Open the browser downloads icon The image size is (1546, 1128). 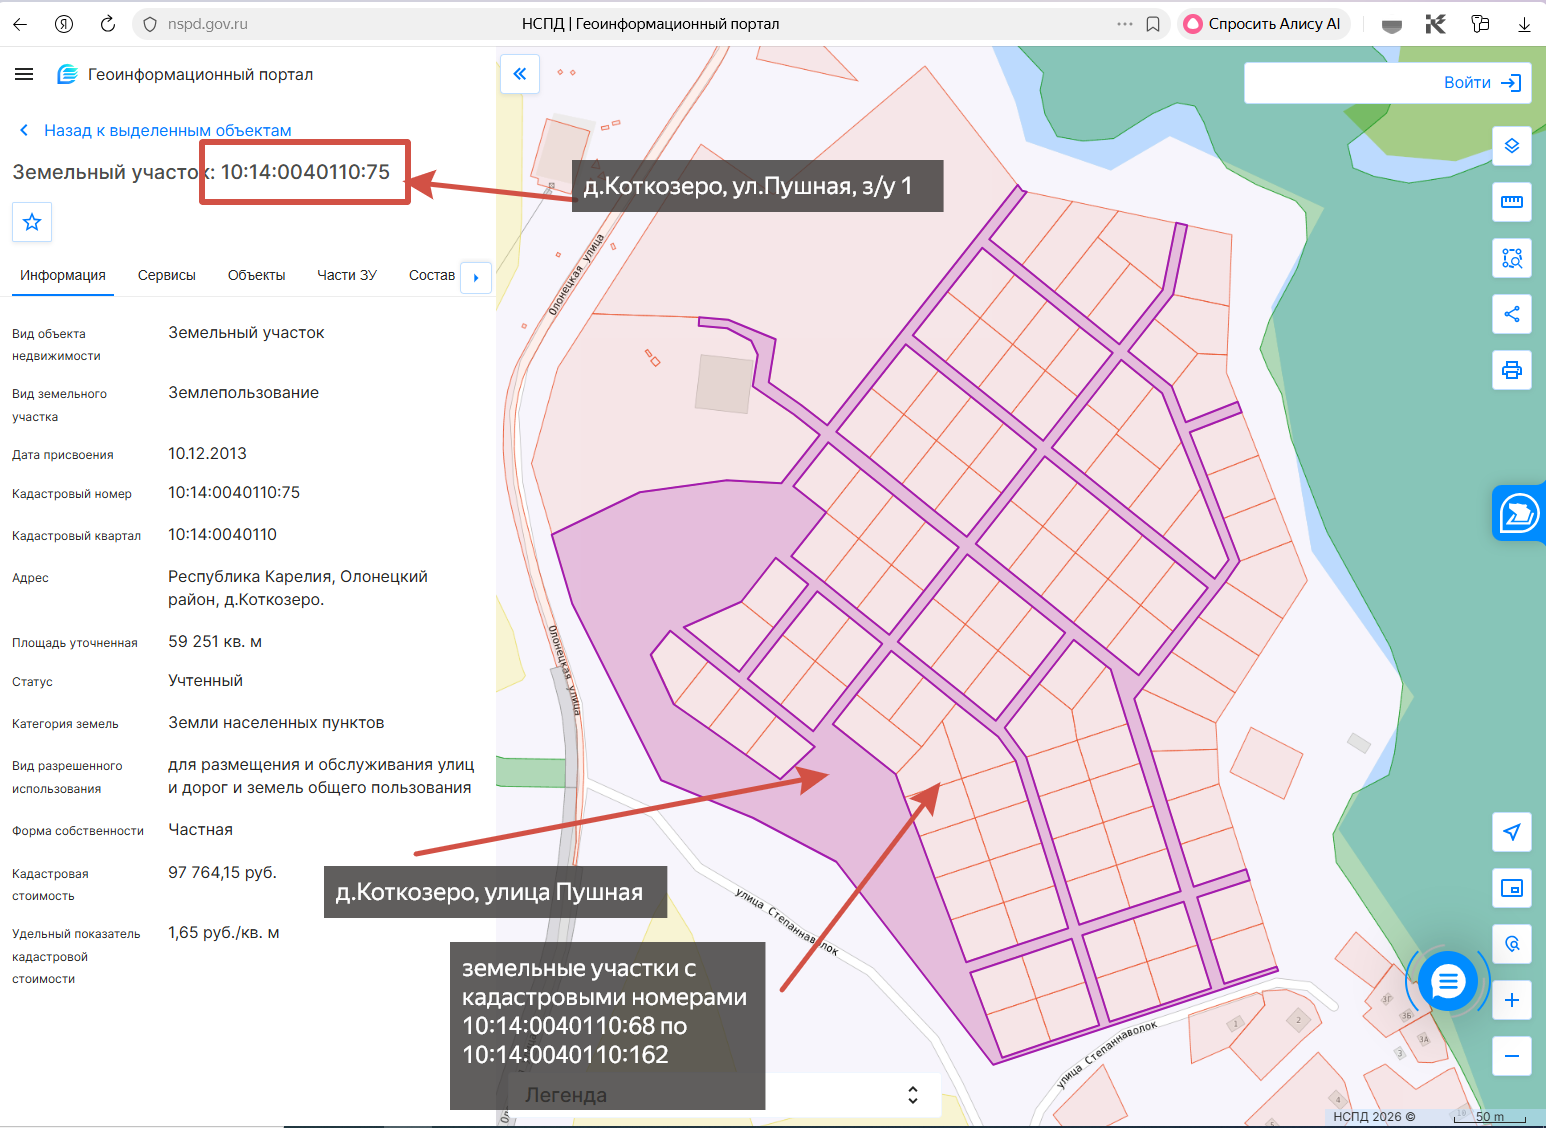(x=1524, y=24)
